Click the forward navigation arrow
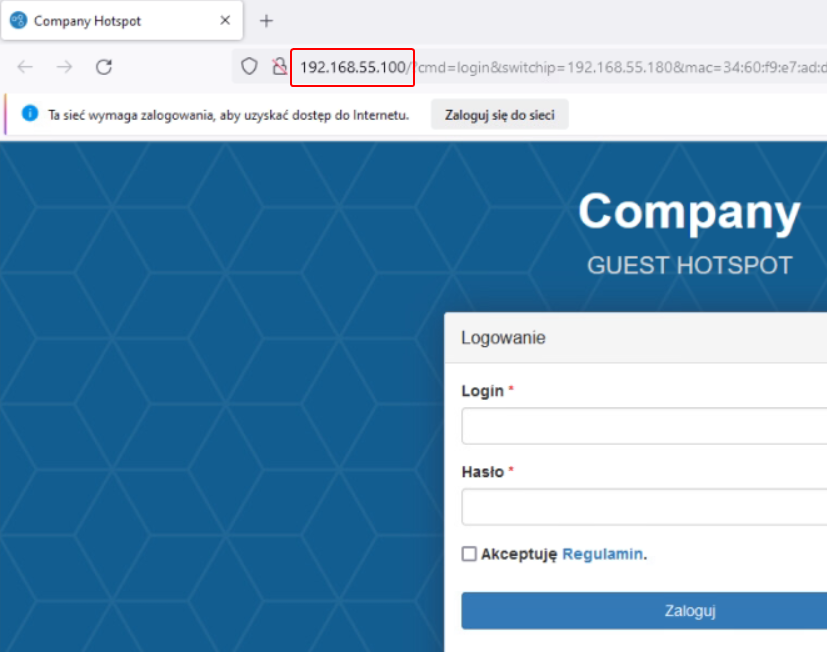This screenshot has width=827, height=652. pos(64,67)
